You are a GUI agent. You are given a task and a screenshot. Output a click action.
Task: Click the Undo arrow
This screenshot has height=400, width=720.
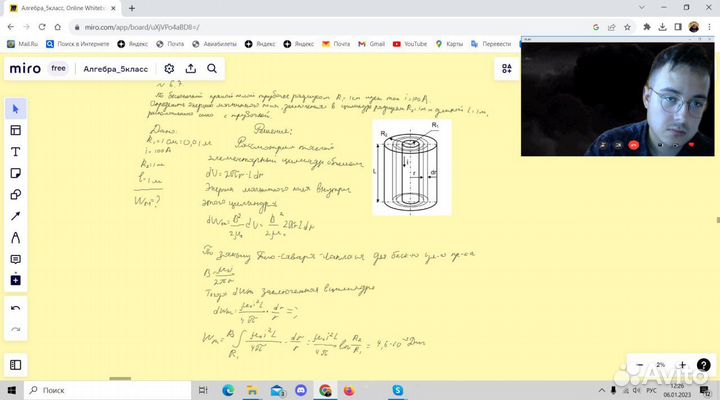pos(15,308)
